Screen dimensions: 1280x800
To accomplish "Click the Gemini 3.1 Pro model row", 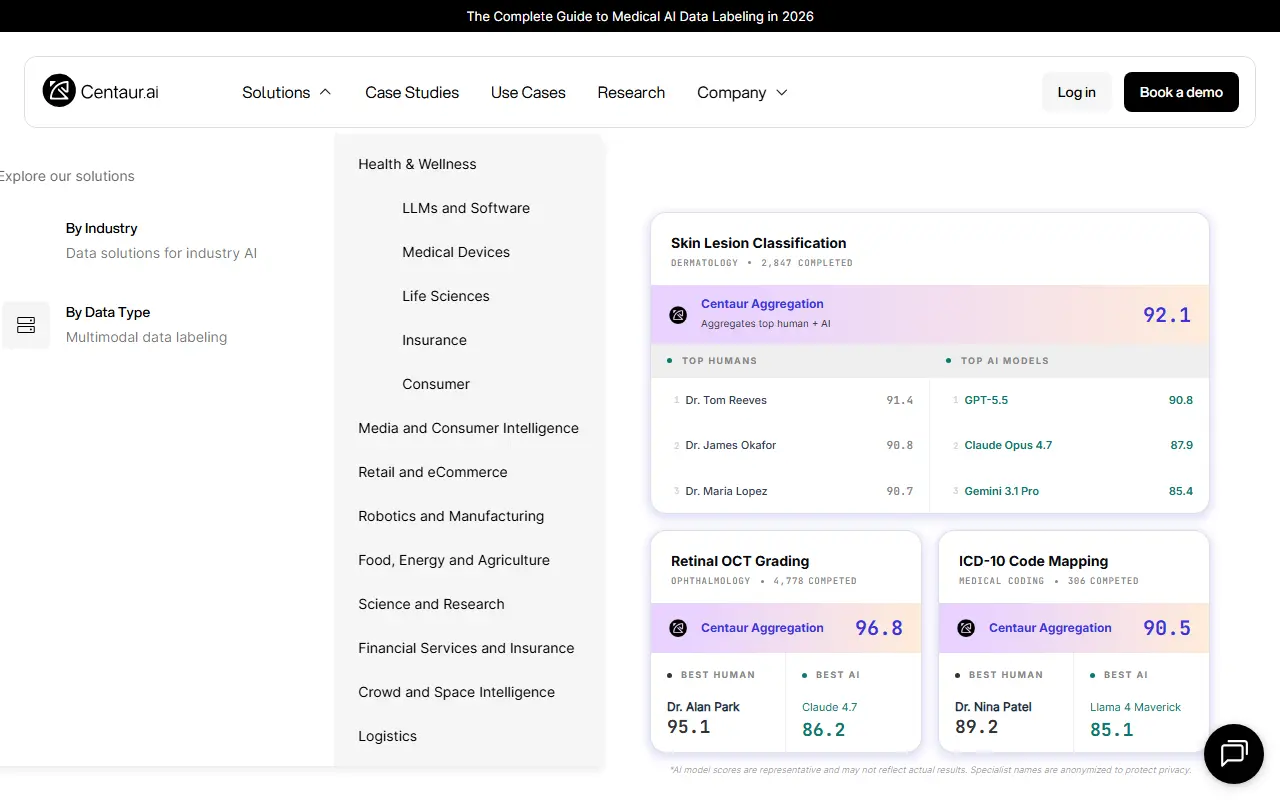I will point(1069,491).
